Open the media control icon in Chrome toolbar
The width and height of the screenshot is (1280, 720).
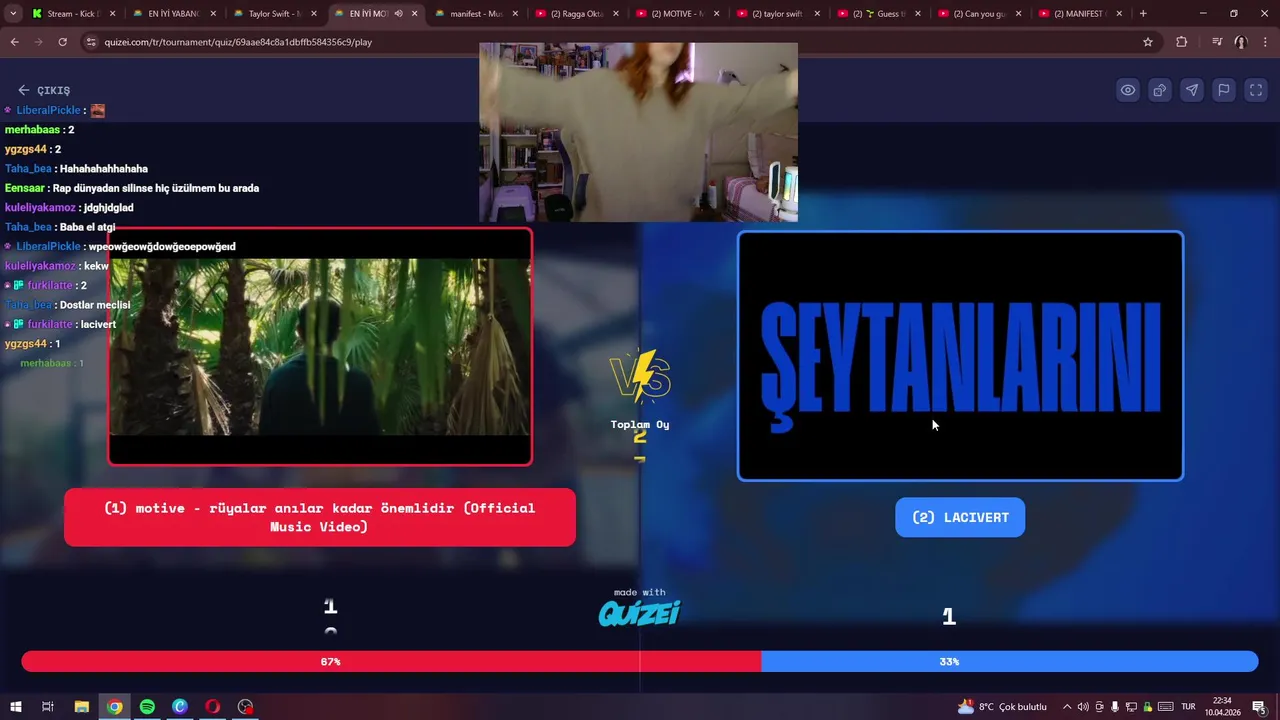click(x=1217, y=42)
